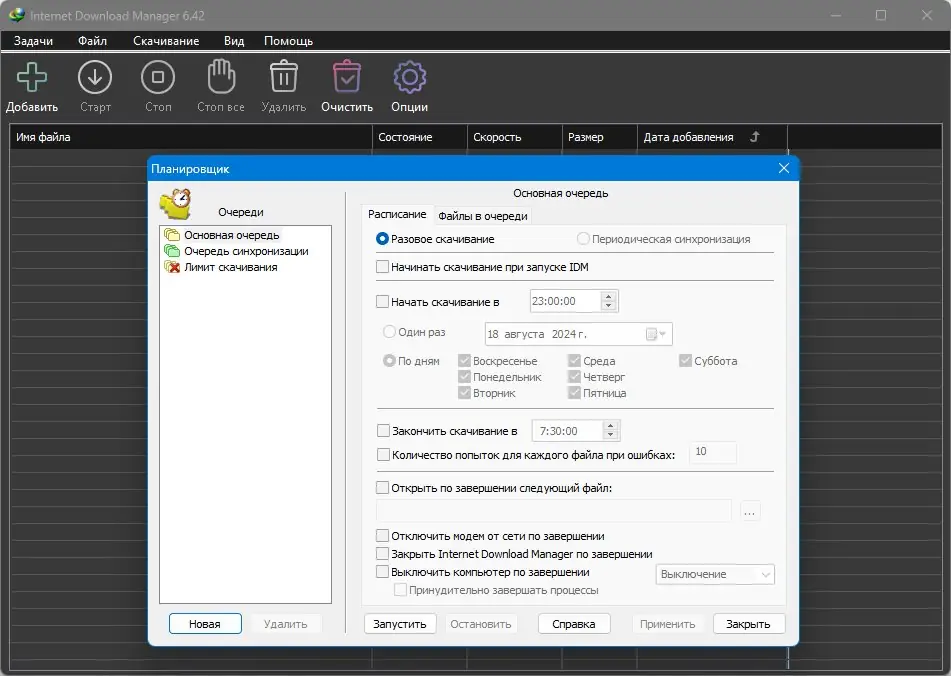Enable Отключить модем от сети по завершении
951x676 pixels.
pos(382,536)
